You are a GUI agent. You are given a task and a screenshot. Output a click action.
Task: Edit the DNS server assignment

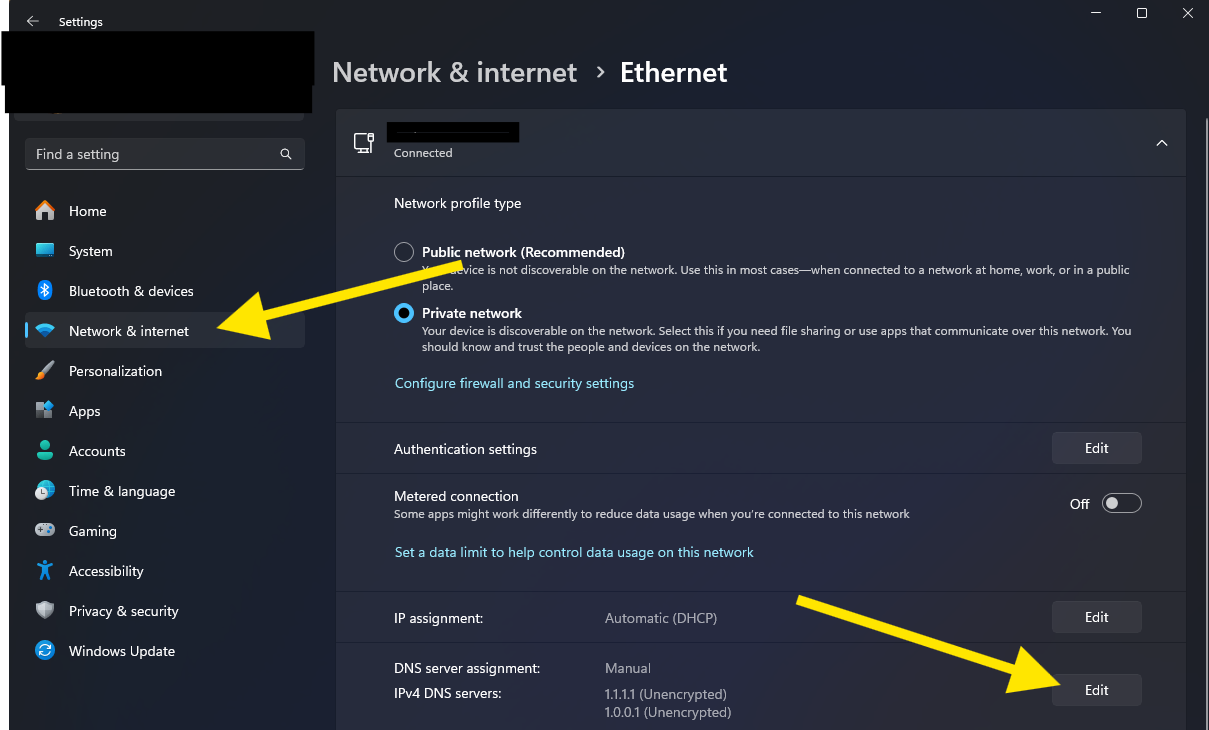click(1096, 689)
